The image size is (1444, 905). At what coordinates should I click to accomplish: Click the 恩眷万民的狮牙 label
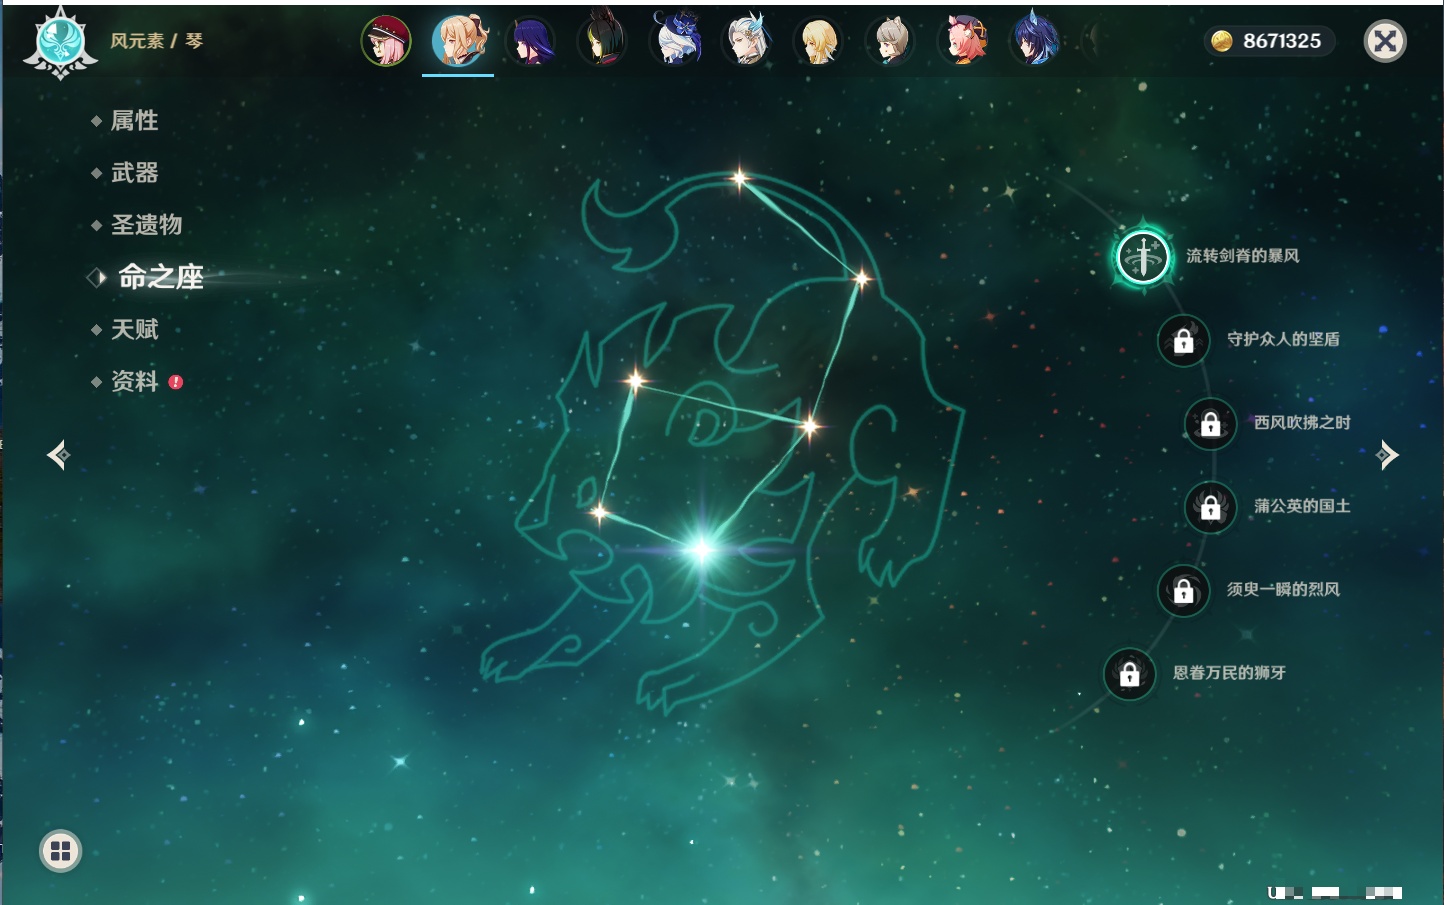[1230, 673]
